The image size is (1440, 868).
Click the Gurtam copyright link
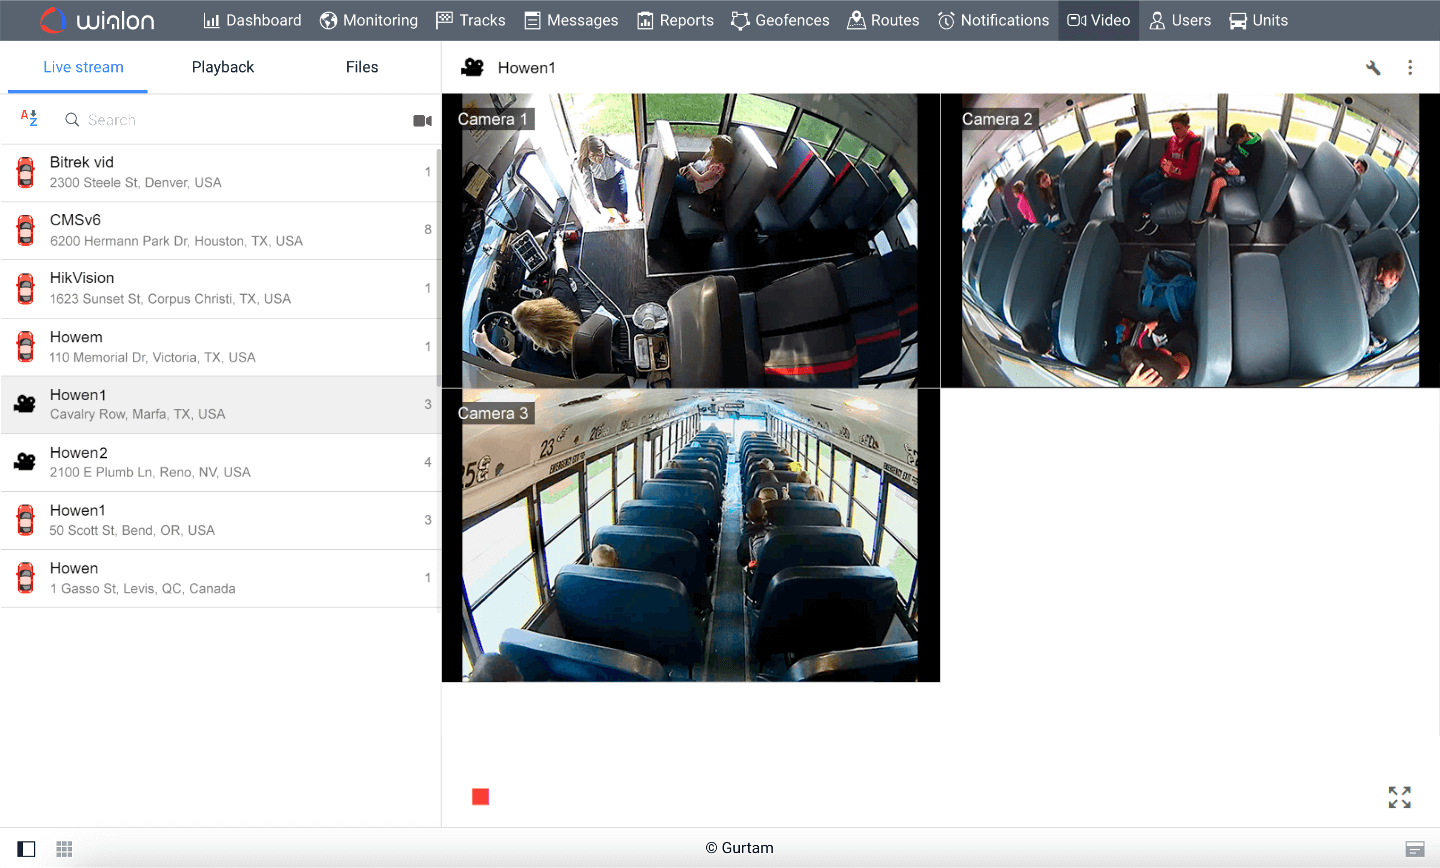[x=740, y=847]
